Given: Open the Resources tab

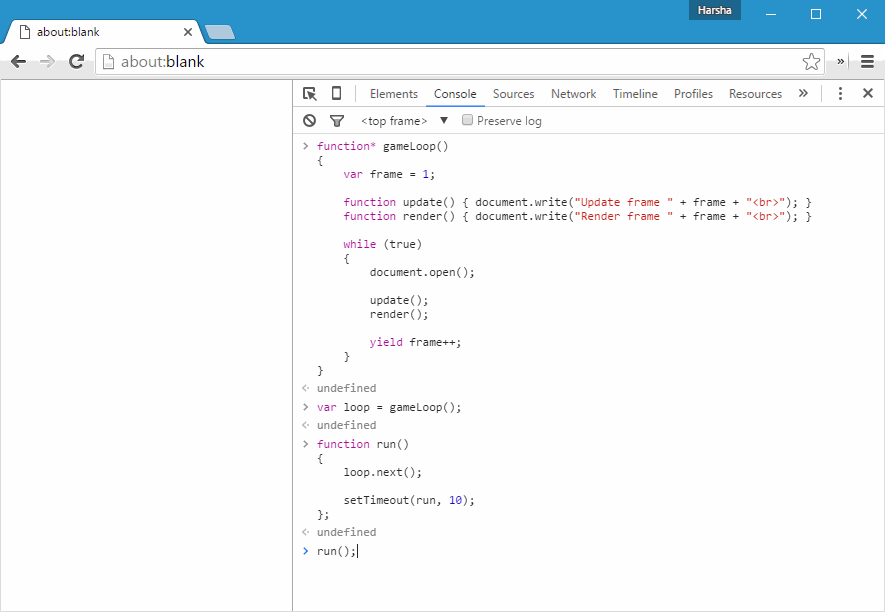Looking at the screenshot, I should 755,94.
